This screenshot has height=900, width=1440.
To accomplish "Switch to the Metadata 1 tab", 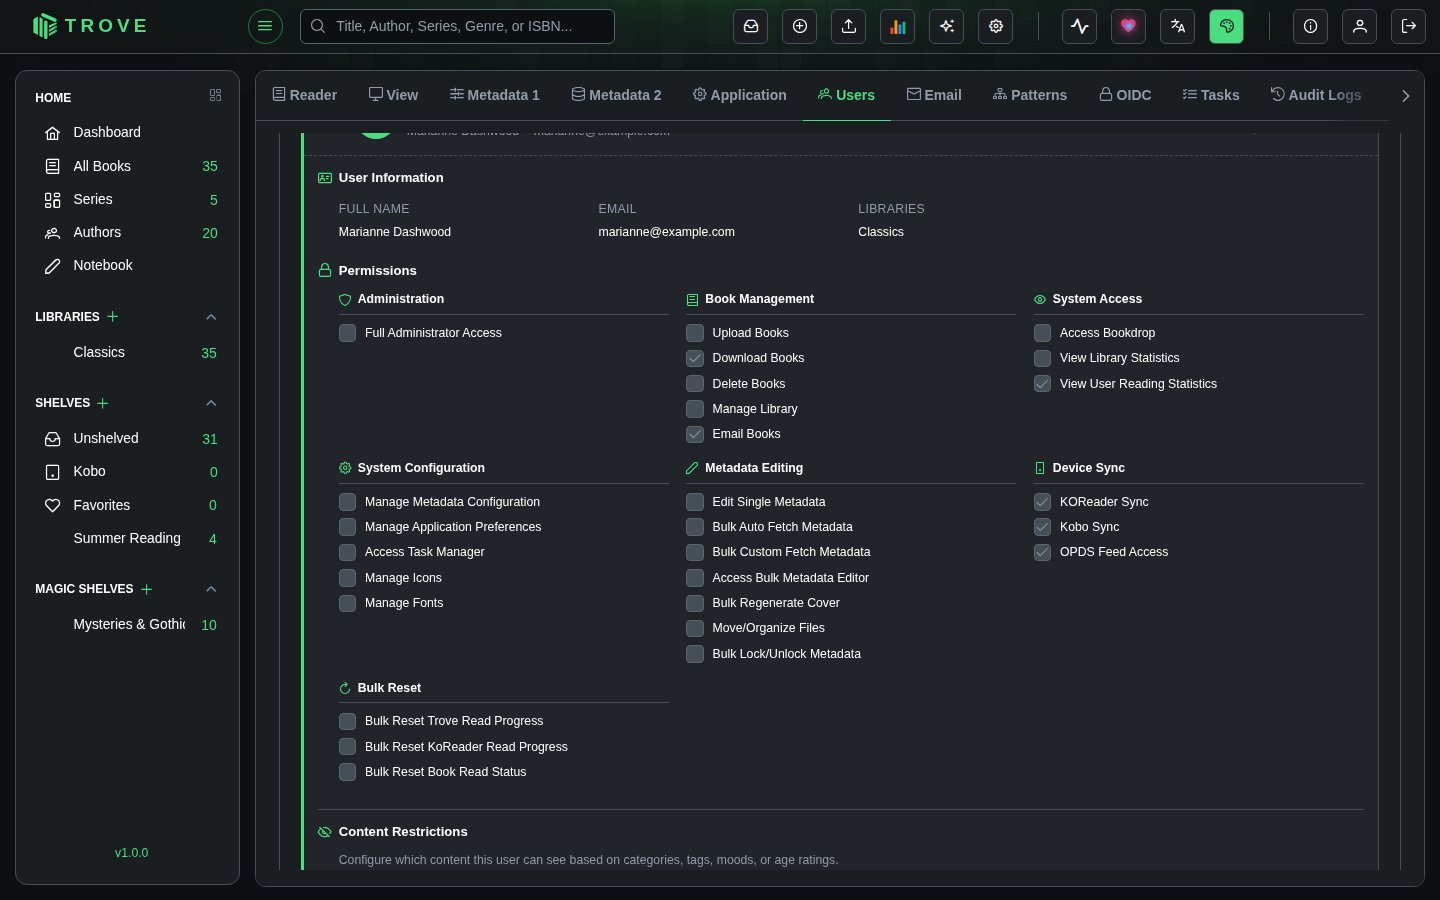I will [494, 95].
